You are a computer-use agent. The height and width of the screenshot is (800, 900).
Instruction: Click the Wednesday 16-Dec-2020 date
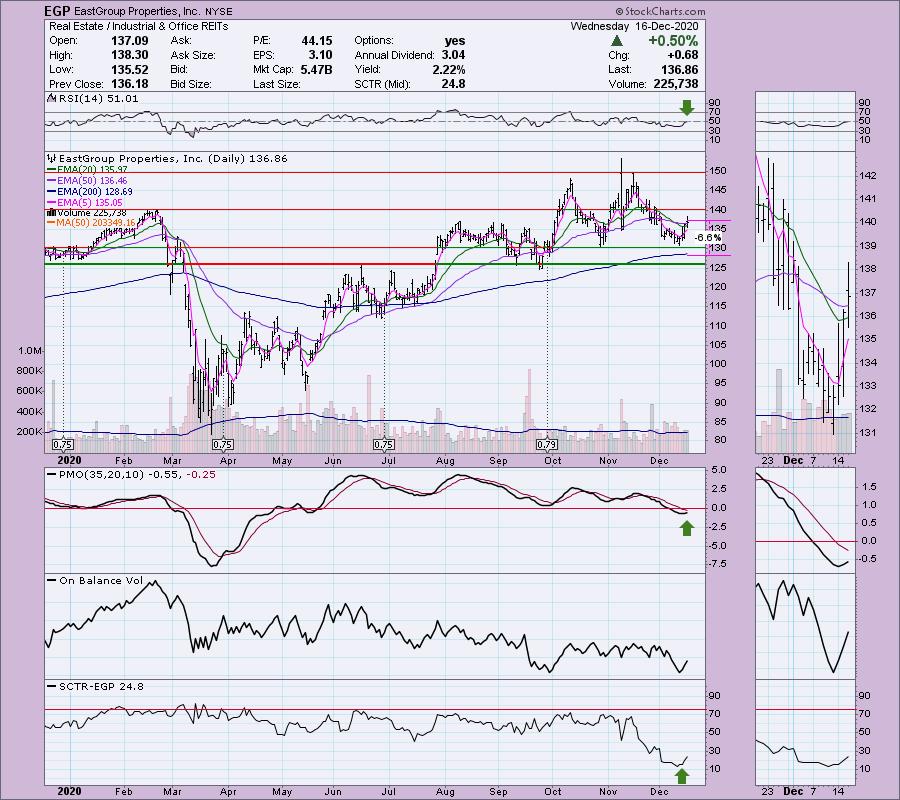pyautogui.click(x=634, y=26)
